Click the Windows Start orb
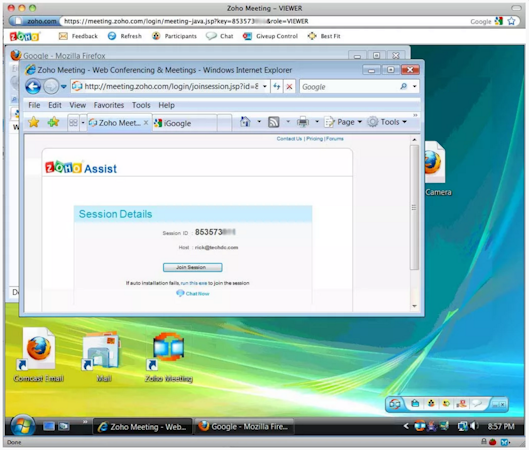 click(x=23, y=426)
